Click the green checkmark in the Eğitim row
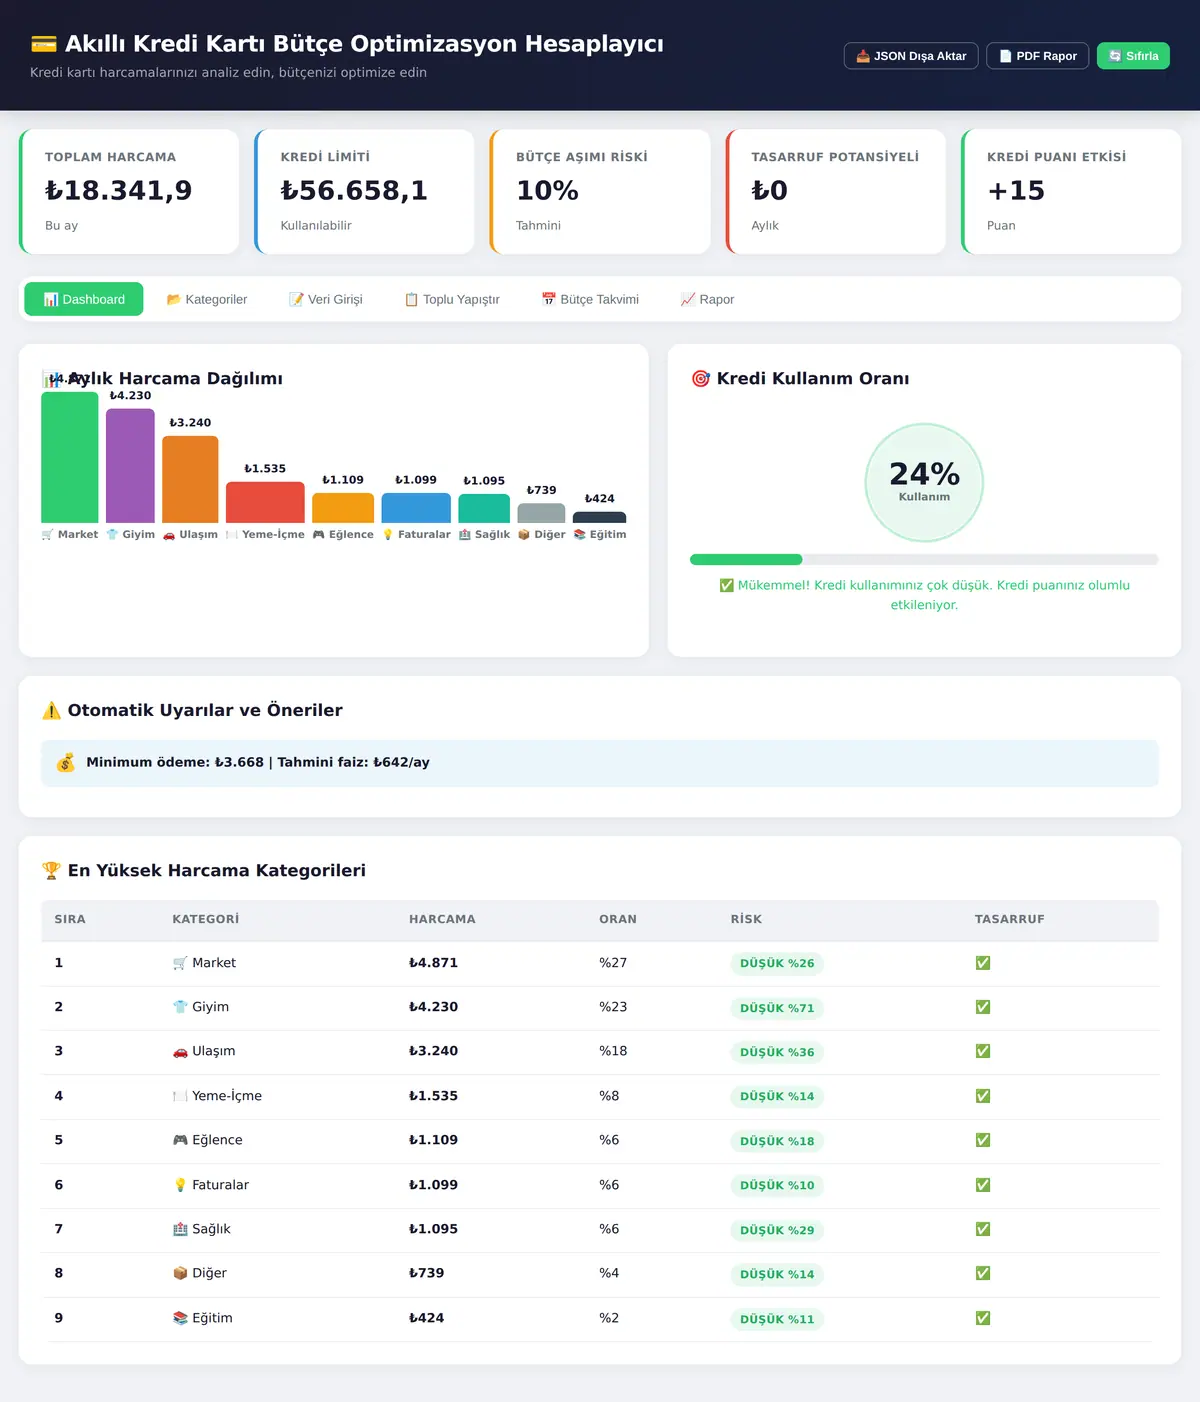1200x1402 pixels. point(983,1318)
